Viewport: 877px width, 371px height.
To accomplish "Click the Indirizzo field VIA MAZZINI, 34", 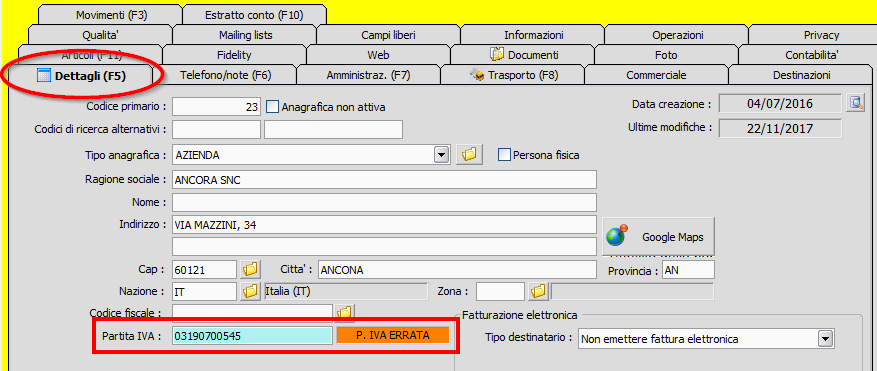I will (x=384, y=224).
